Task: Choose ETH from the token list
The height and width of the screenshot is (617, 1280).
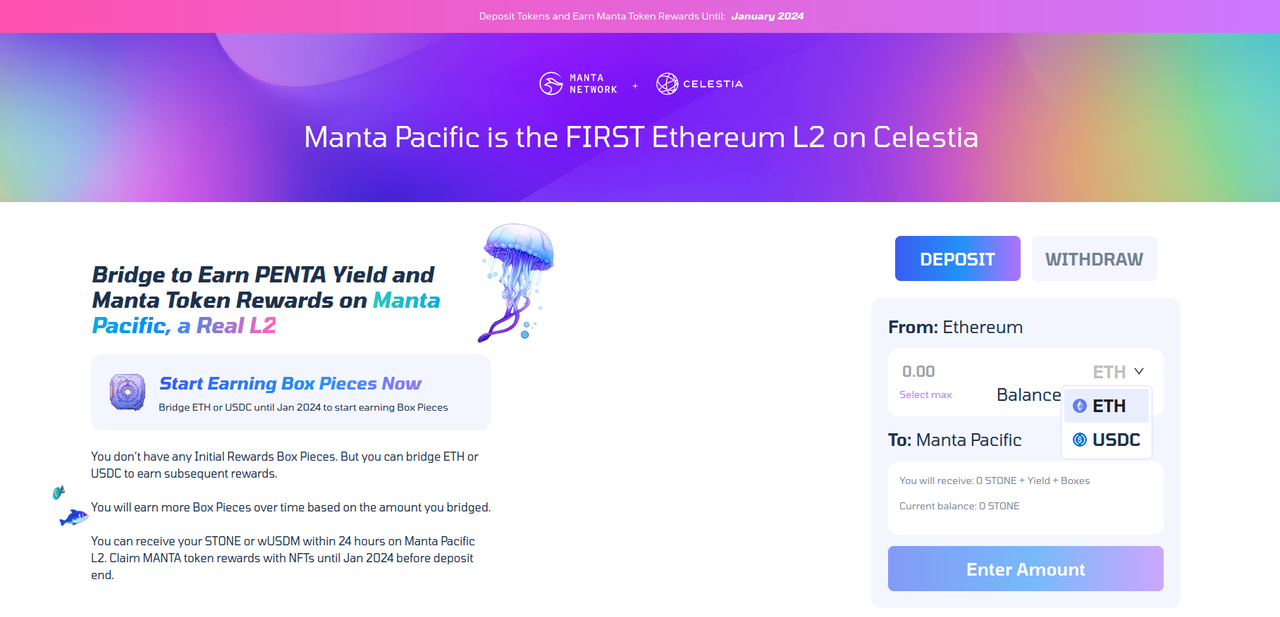Action: (1107, 406)
